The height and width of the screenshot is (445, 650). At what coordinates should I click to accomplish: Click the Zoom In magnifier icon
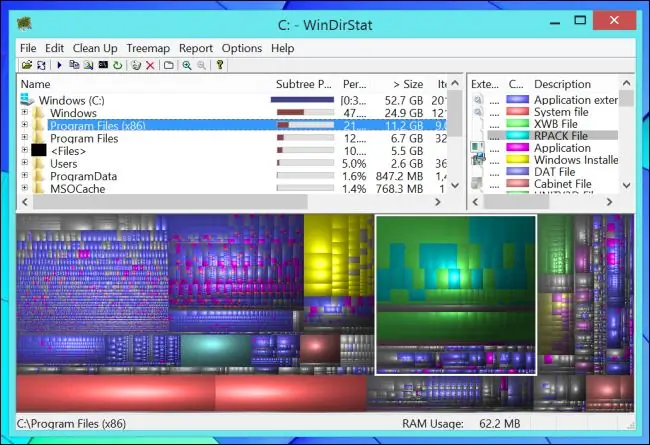coord(187,65)
